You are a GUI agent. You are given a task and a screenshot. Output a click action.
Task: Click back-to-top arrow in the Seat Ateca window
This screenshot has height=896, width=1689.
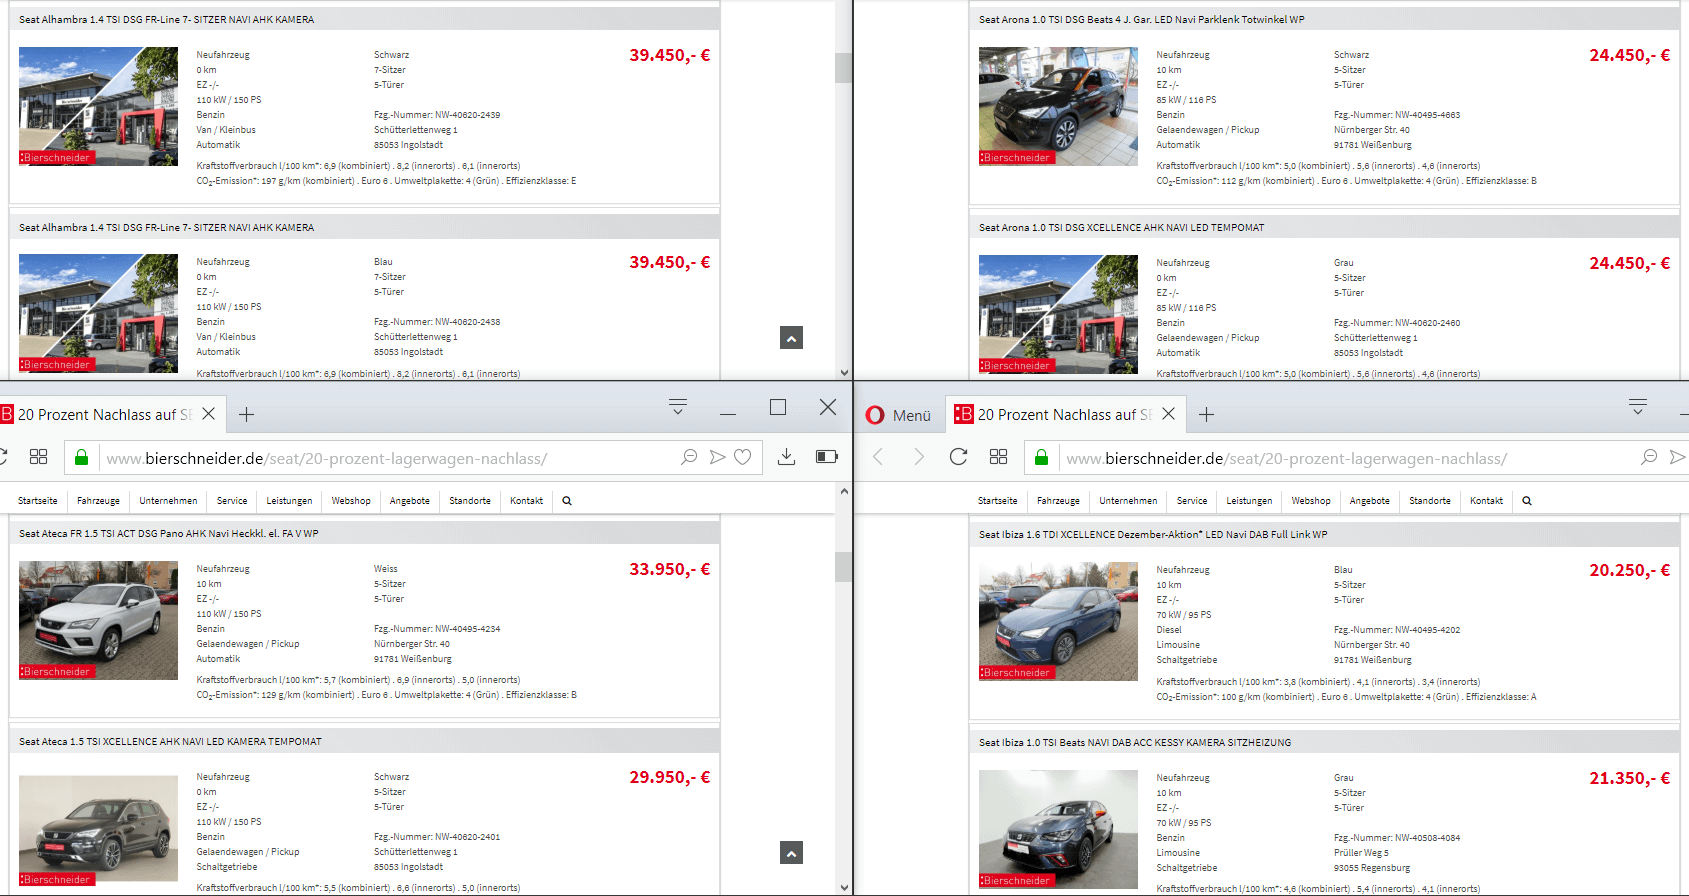point(791,853)
